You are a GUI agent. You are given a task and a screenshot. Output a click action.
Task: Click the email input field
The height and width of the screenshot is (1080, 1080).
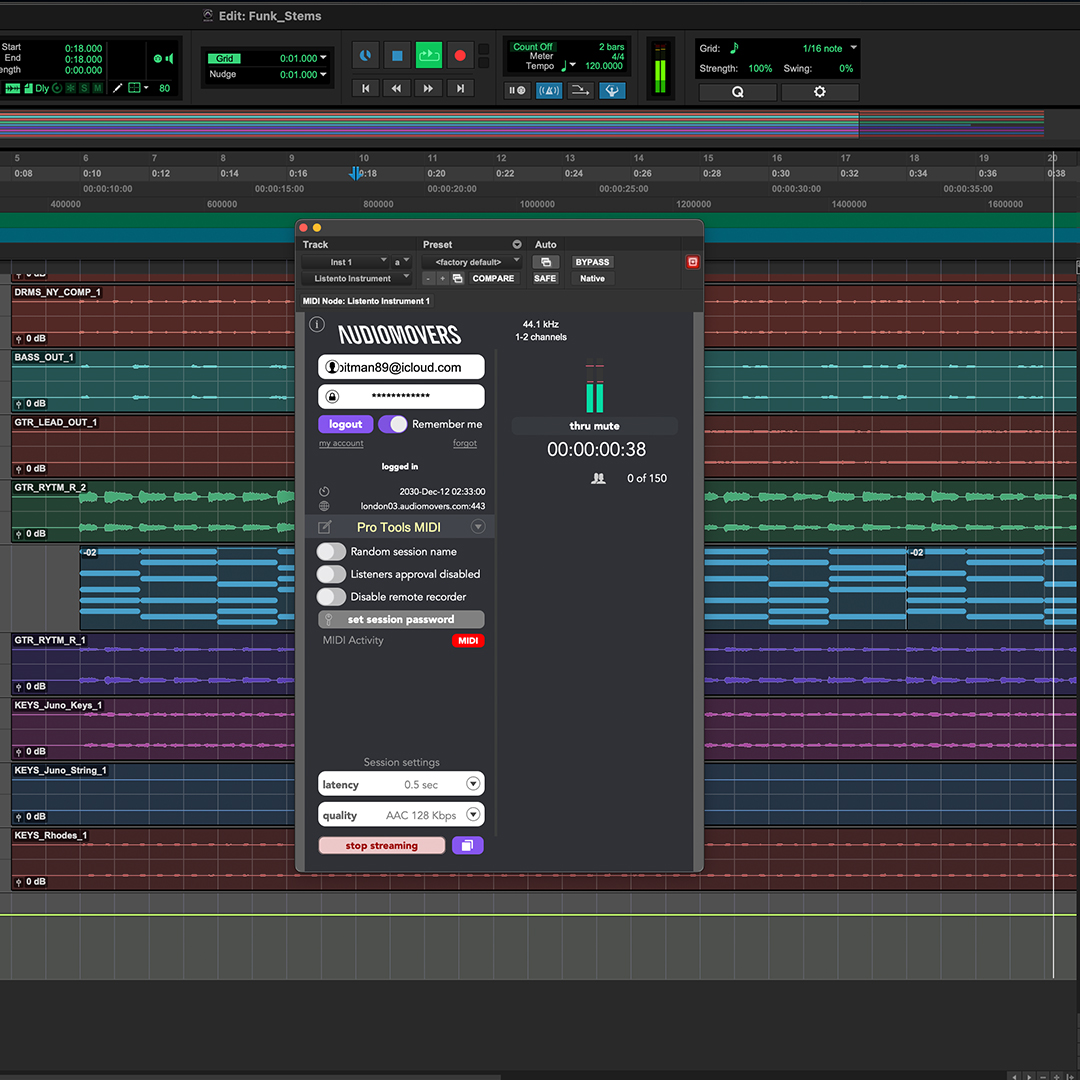click(401, 367)
